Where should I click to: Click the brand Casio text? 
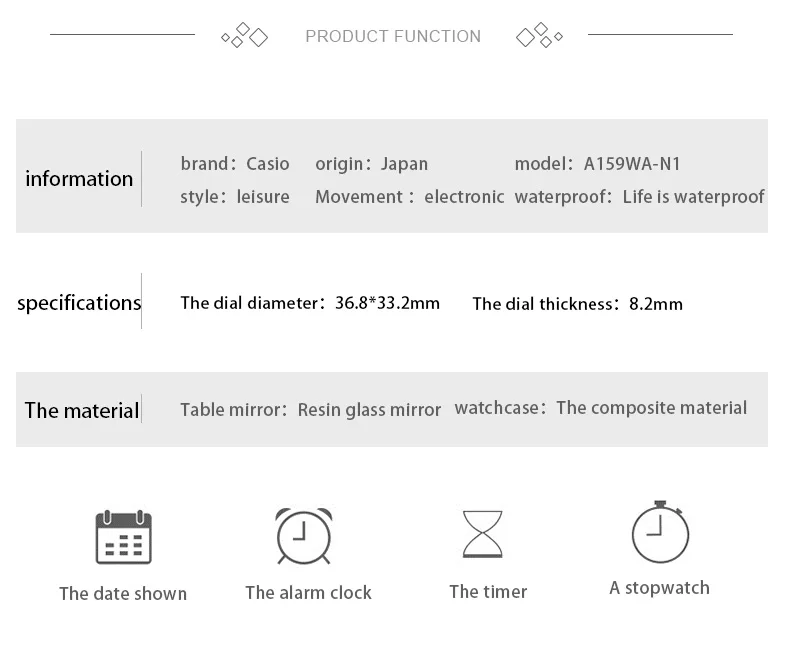268,164
